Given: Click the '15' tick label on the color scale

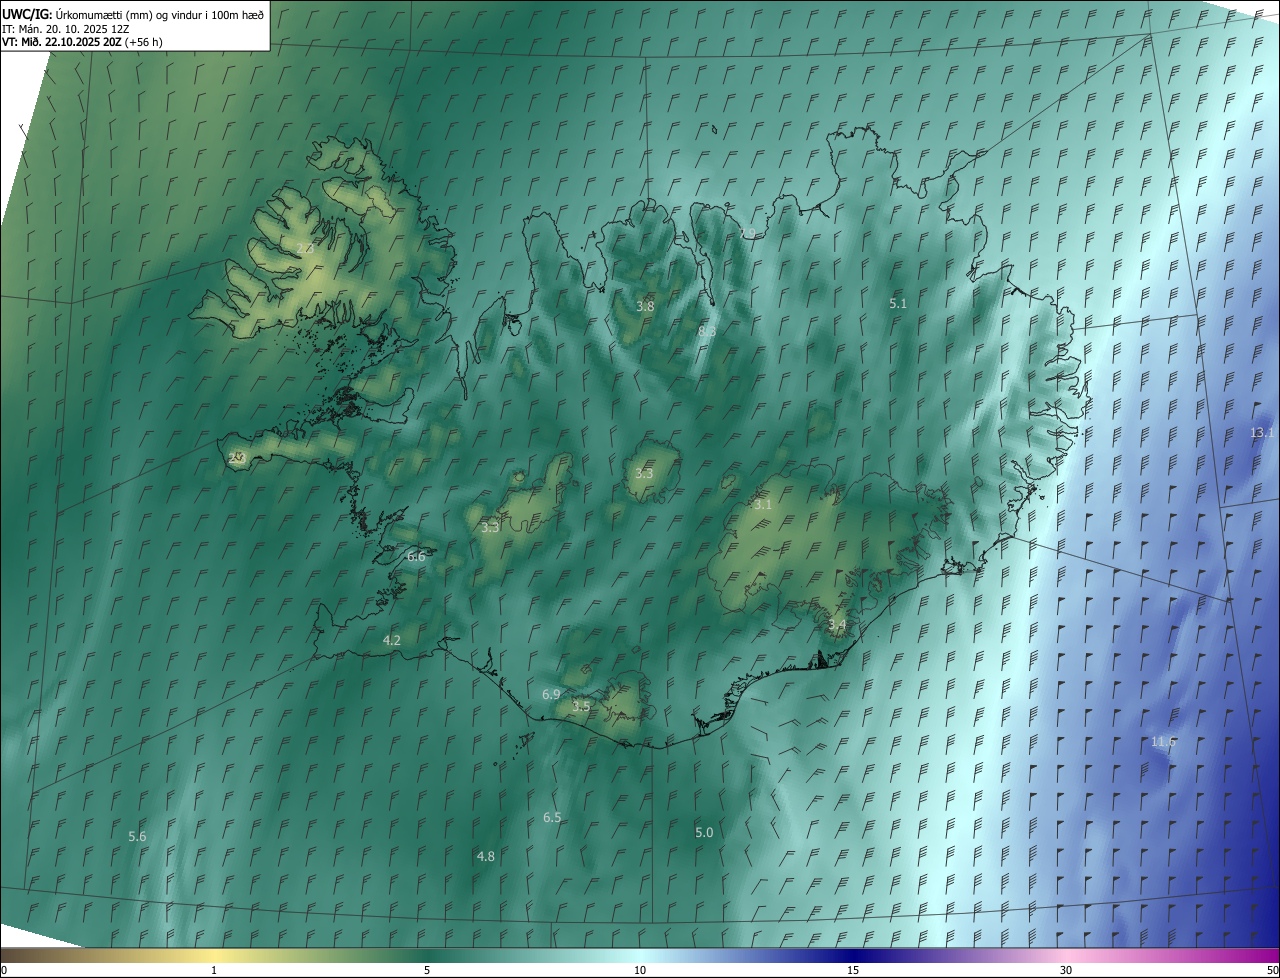Looking at the screenshot, I should point(853,970).
